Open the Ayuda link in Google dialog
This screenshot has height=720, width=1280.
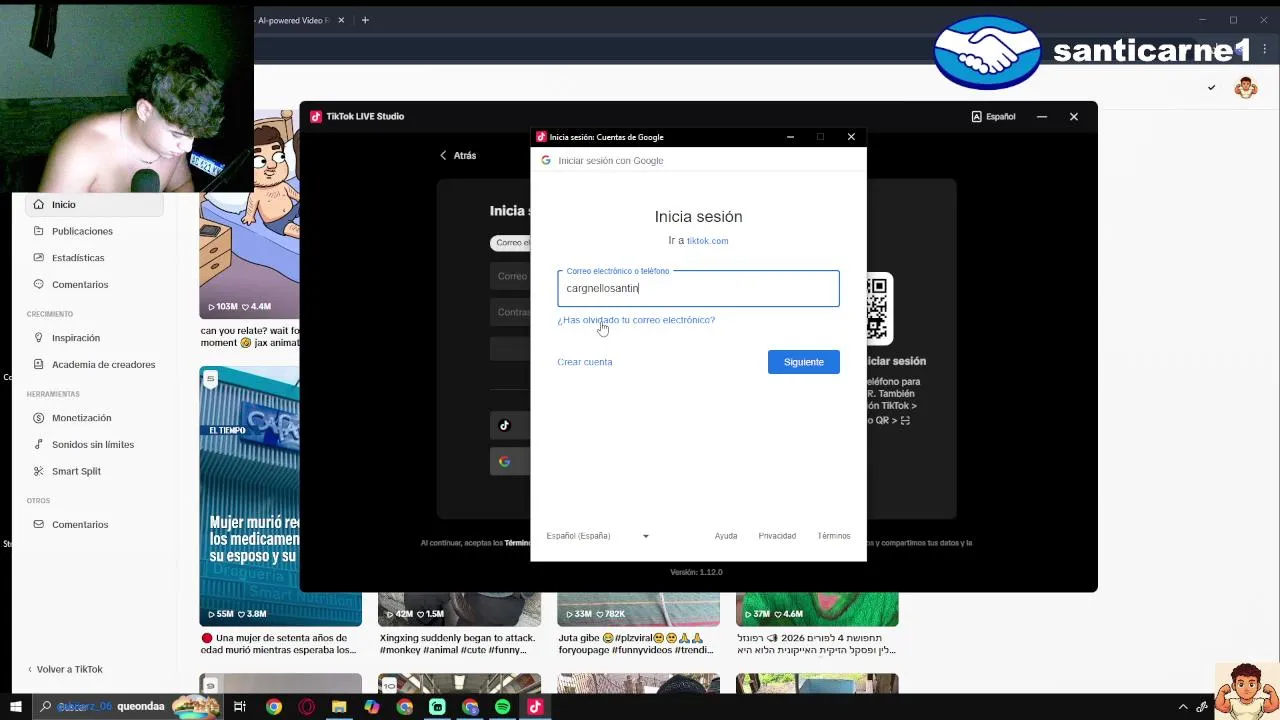pyautogui.click(x=726, y=536)
